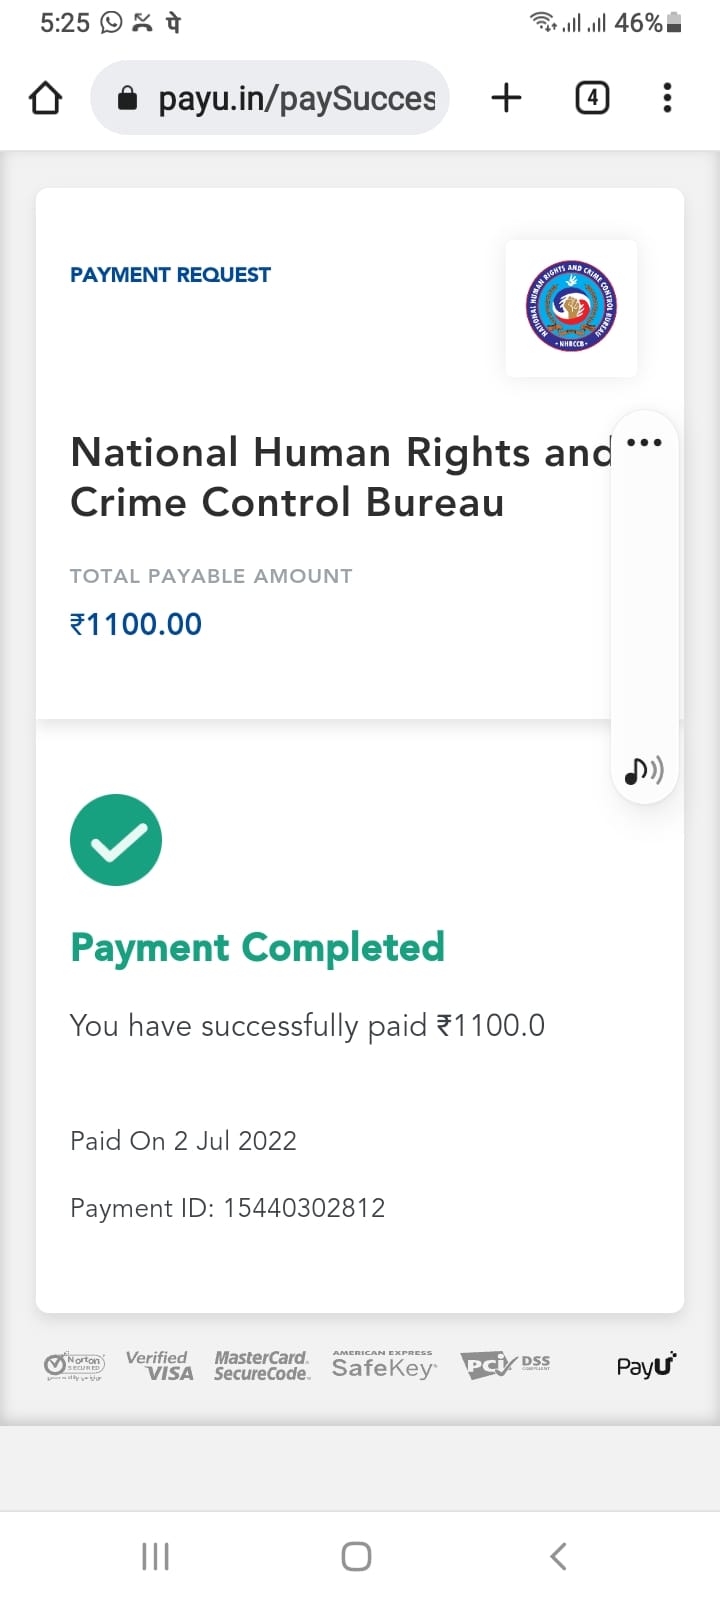Open Android recent apps button

point(155,1556)
